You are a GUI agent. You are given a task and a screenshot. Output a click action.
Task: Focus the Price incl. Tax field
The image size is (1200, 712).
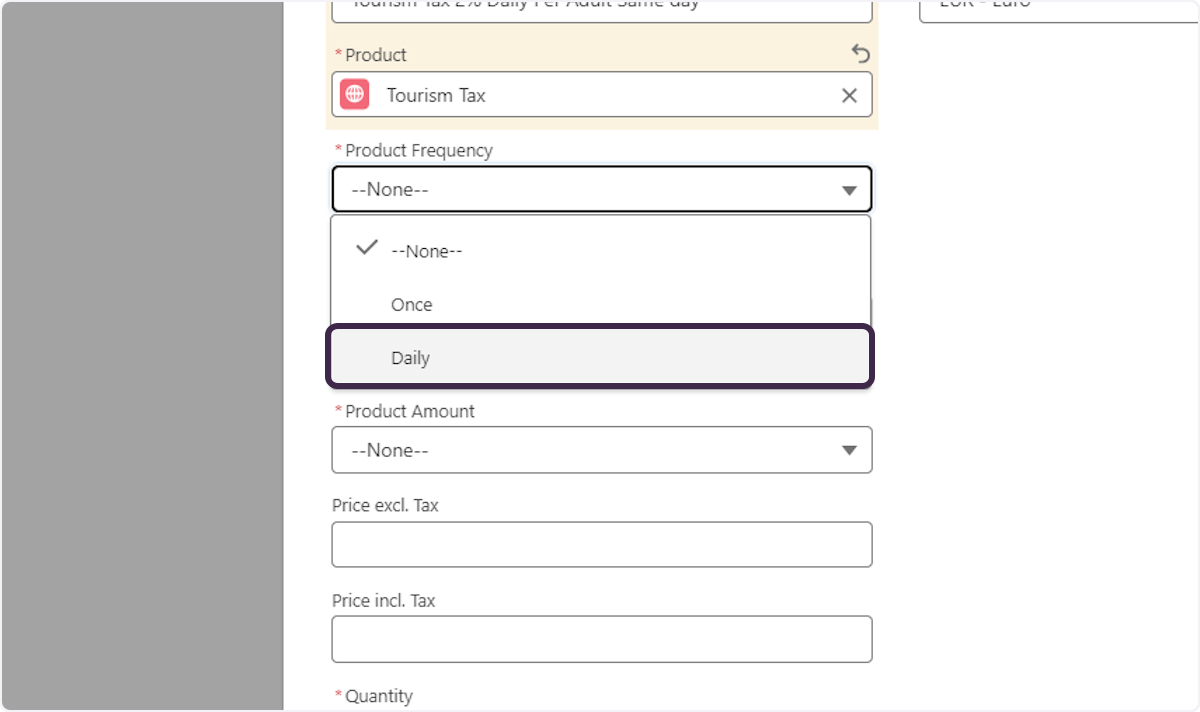601,639
